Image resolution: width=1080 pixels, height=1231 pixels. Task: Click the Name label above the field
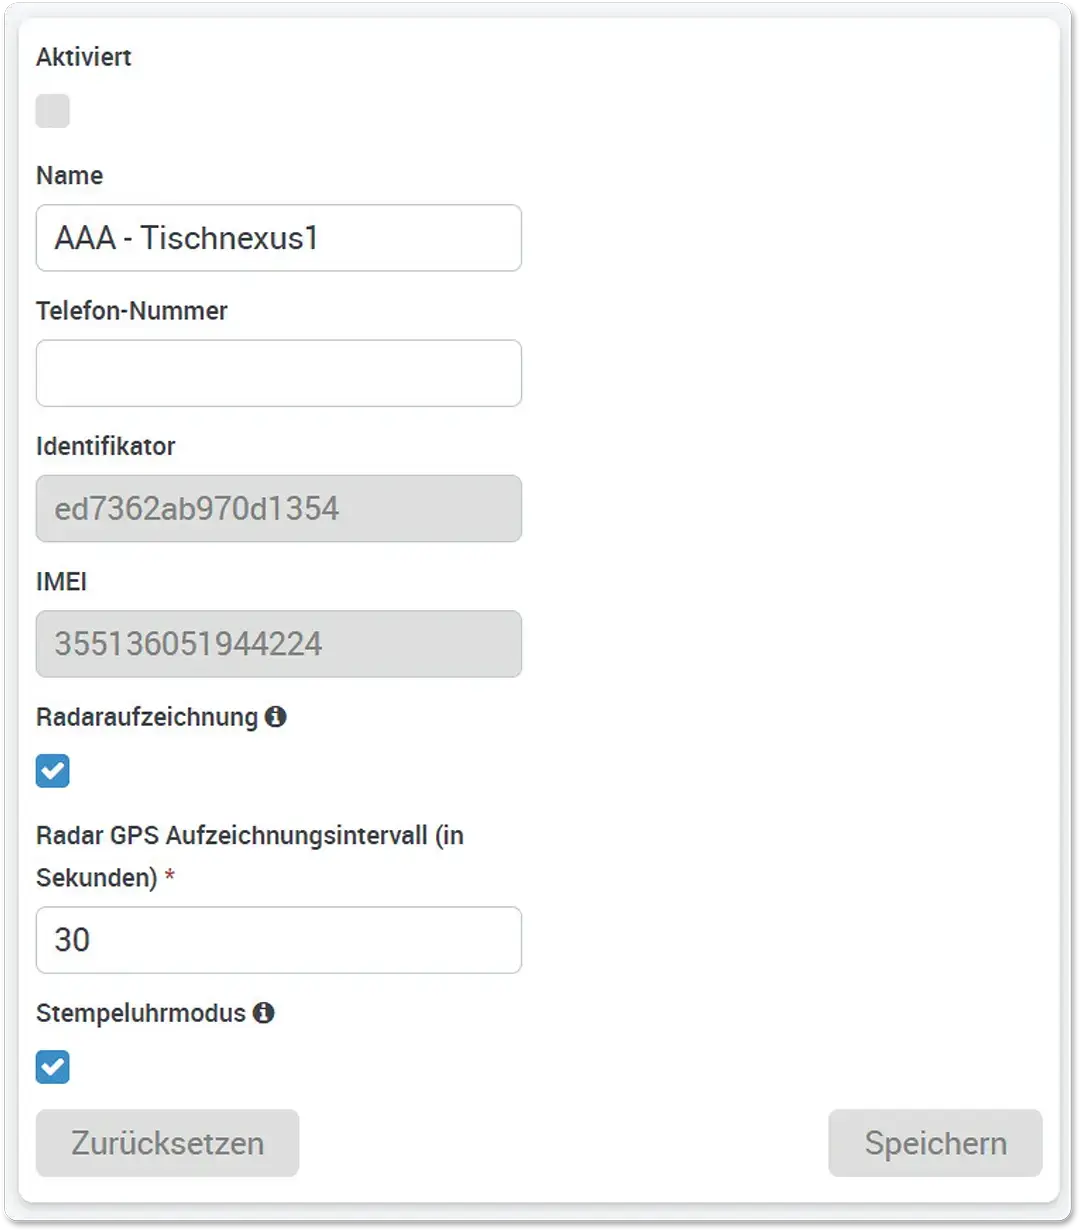click(70, 176)
